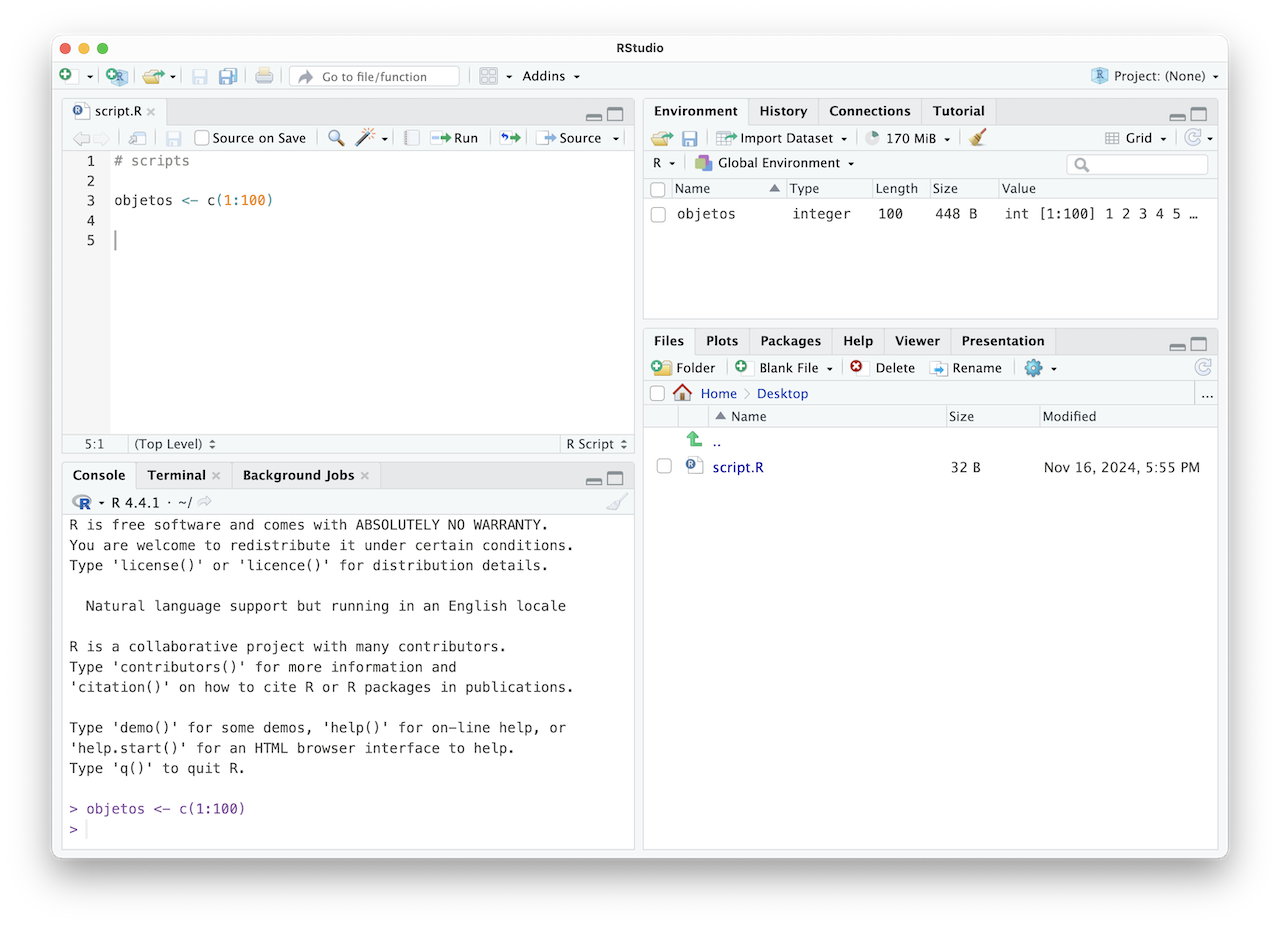Open the Project: (None) menu

coord(1155,76)
